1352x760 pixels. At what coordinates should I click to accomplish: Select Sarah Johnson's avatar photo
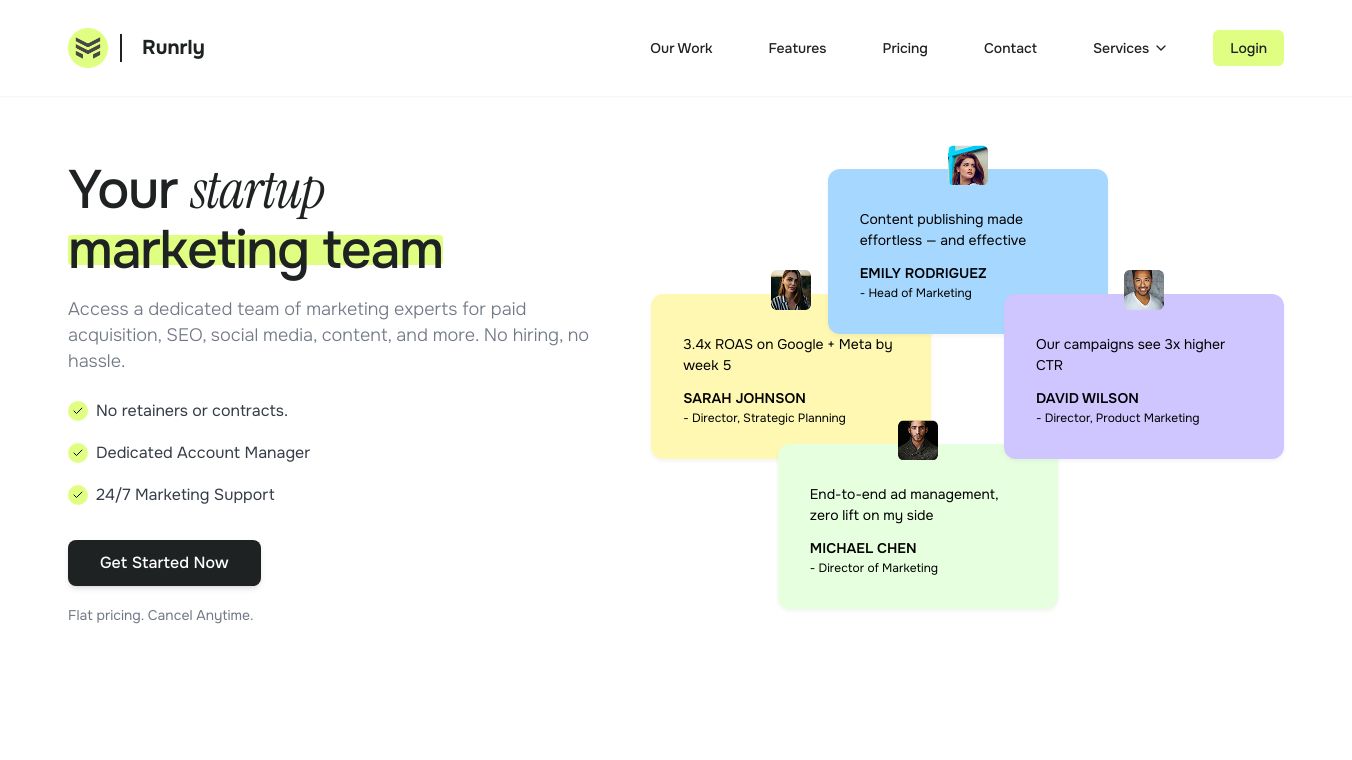791,290
